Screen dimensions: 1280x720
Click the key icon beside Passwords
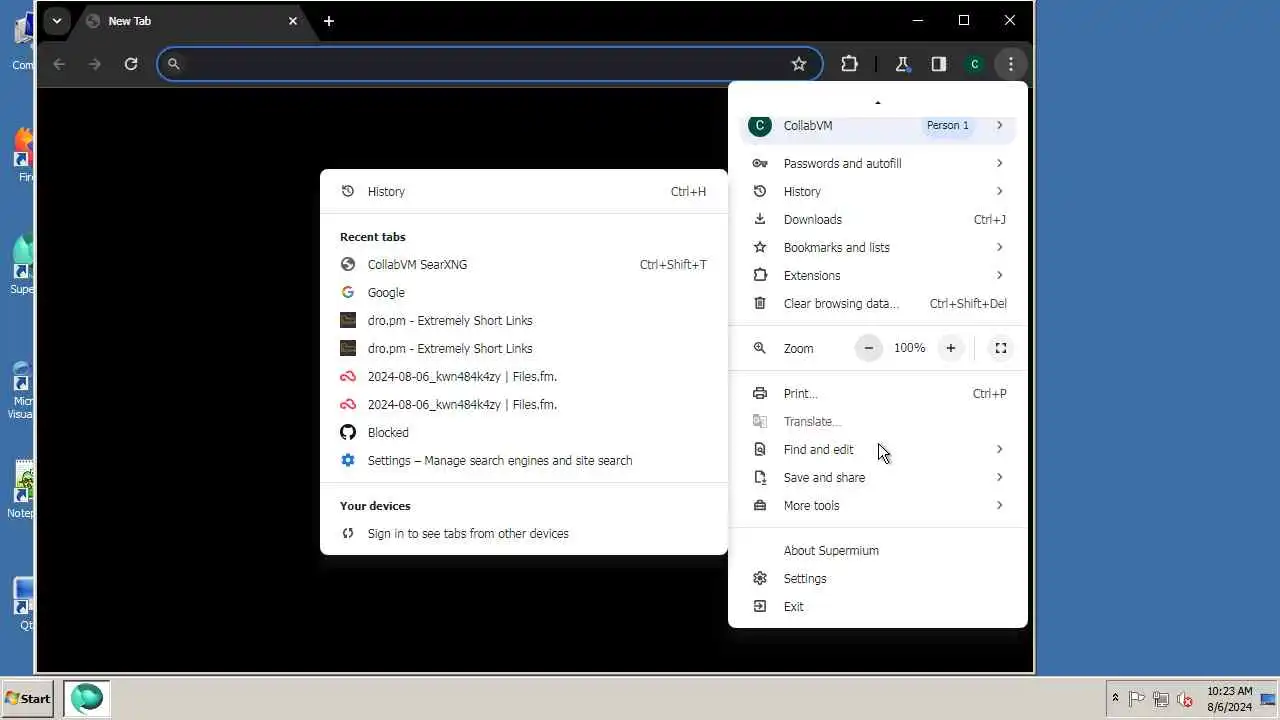[x=760, y=163]
